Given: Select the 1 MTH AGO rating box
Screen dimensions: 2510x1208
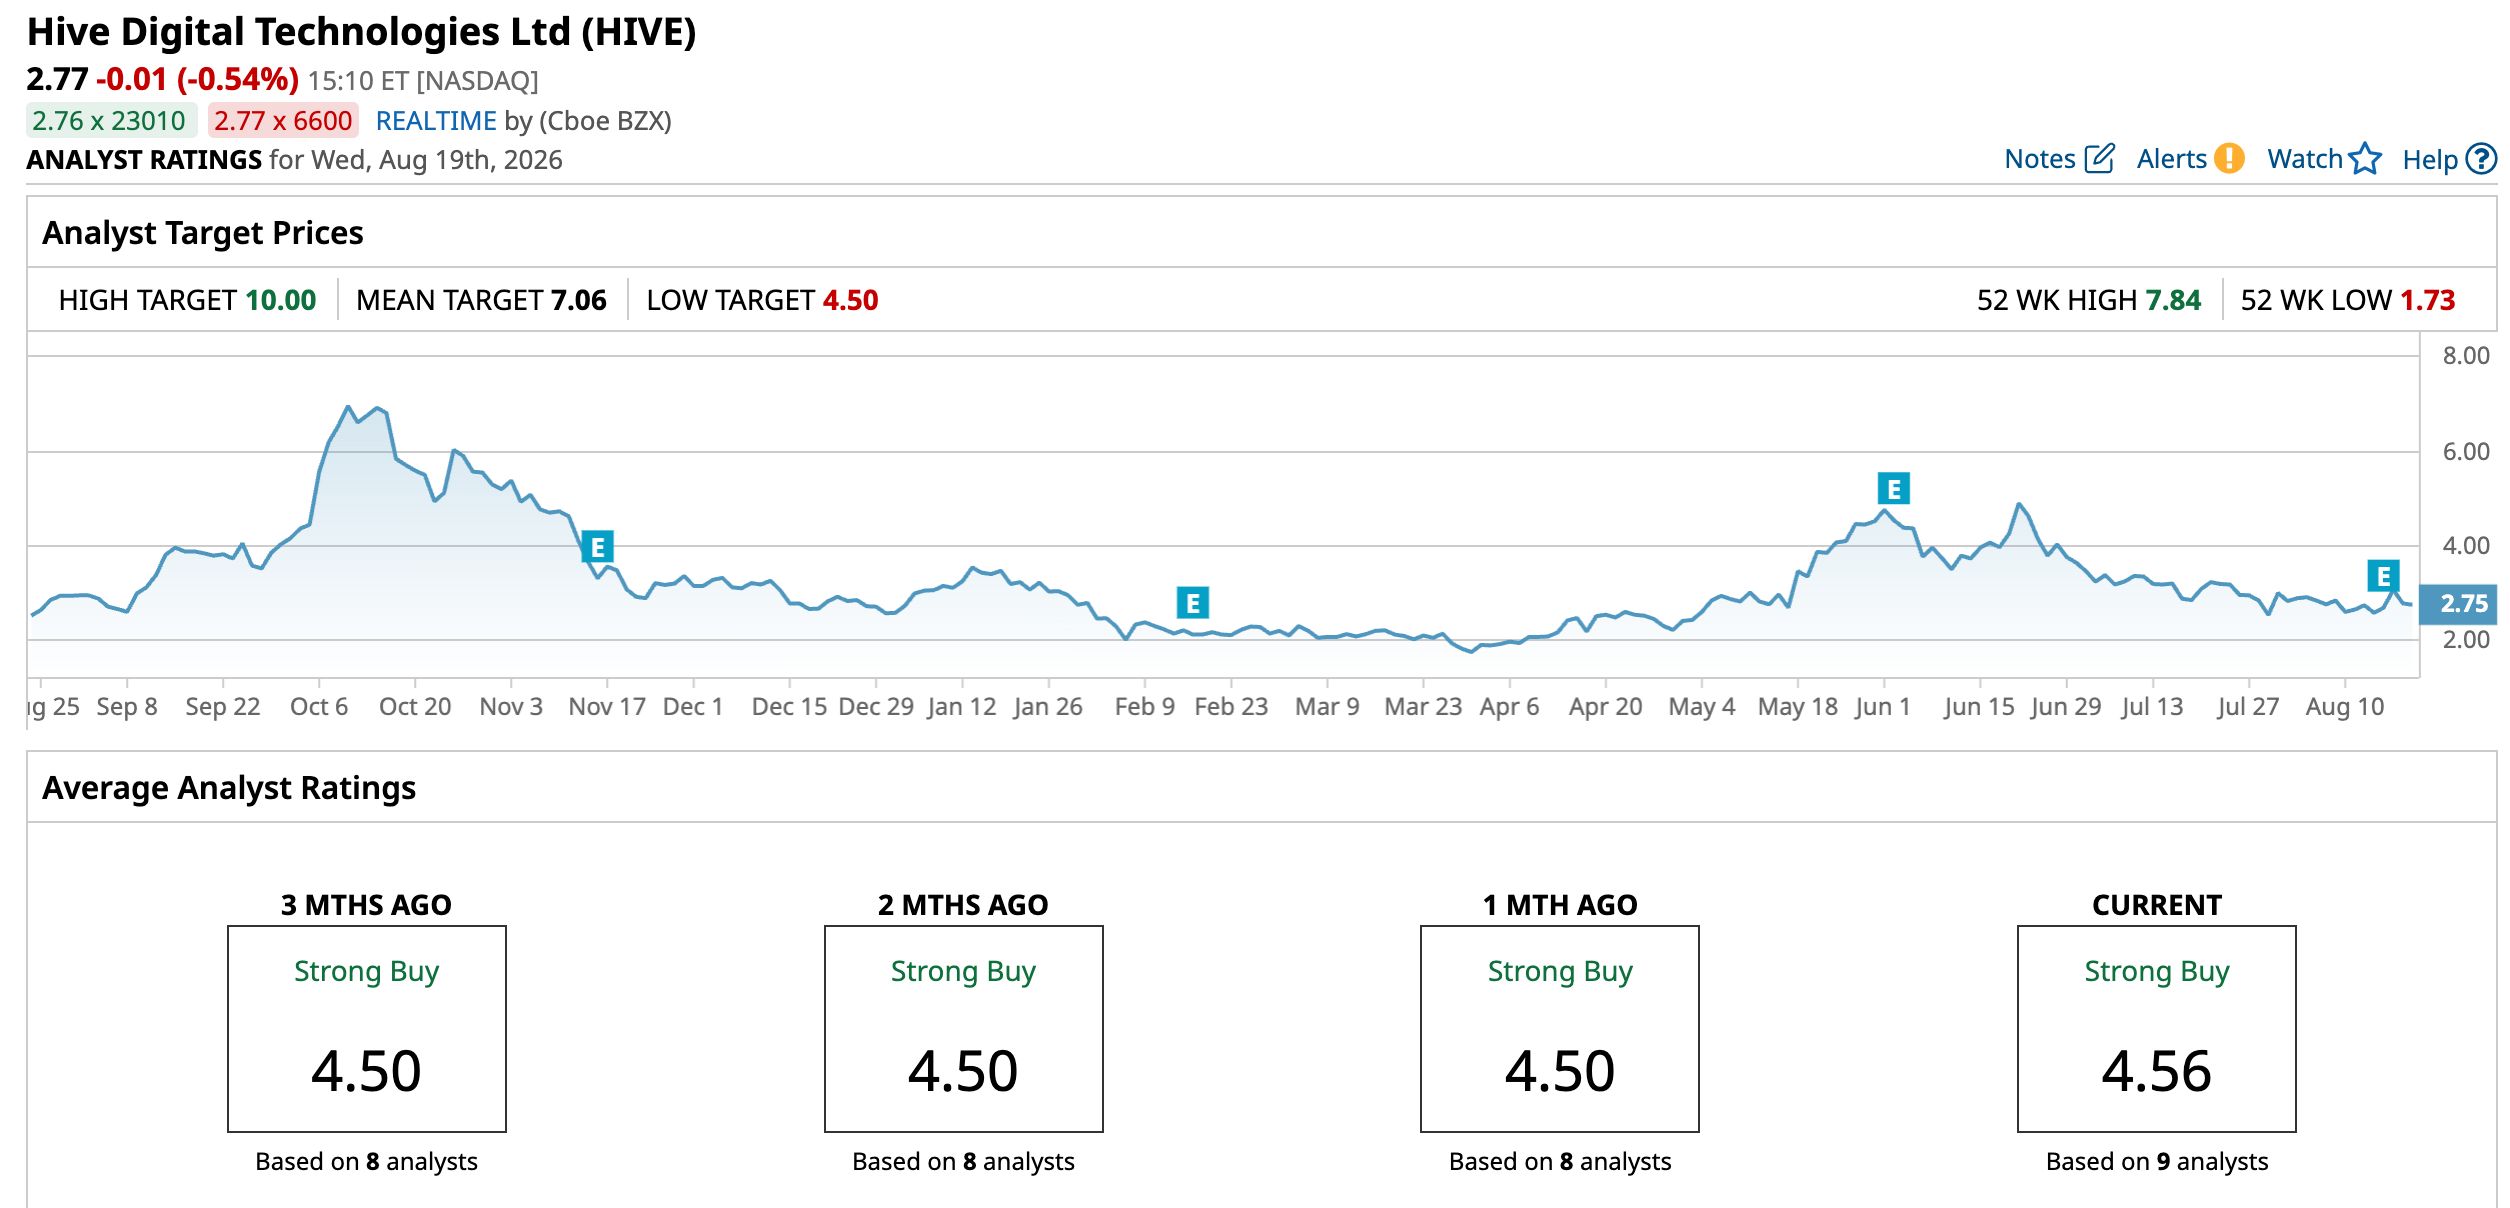Looking at the screenshot, I should (1560, 1029).
